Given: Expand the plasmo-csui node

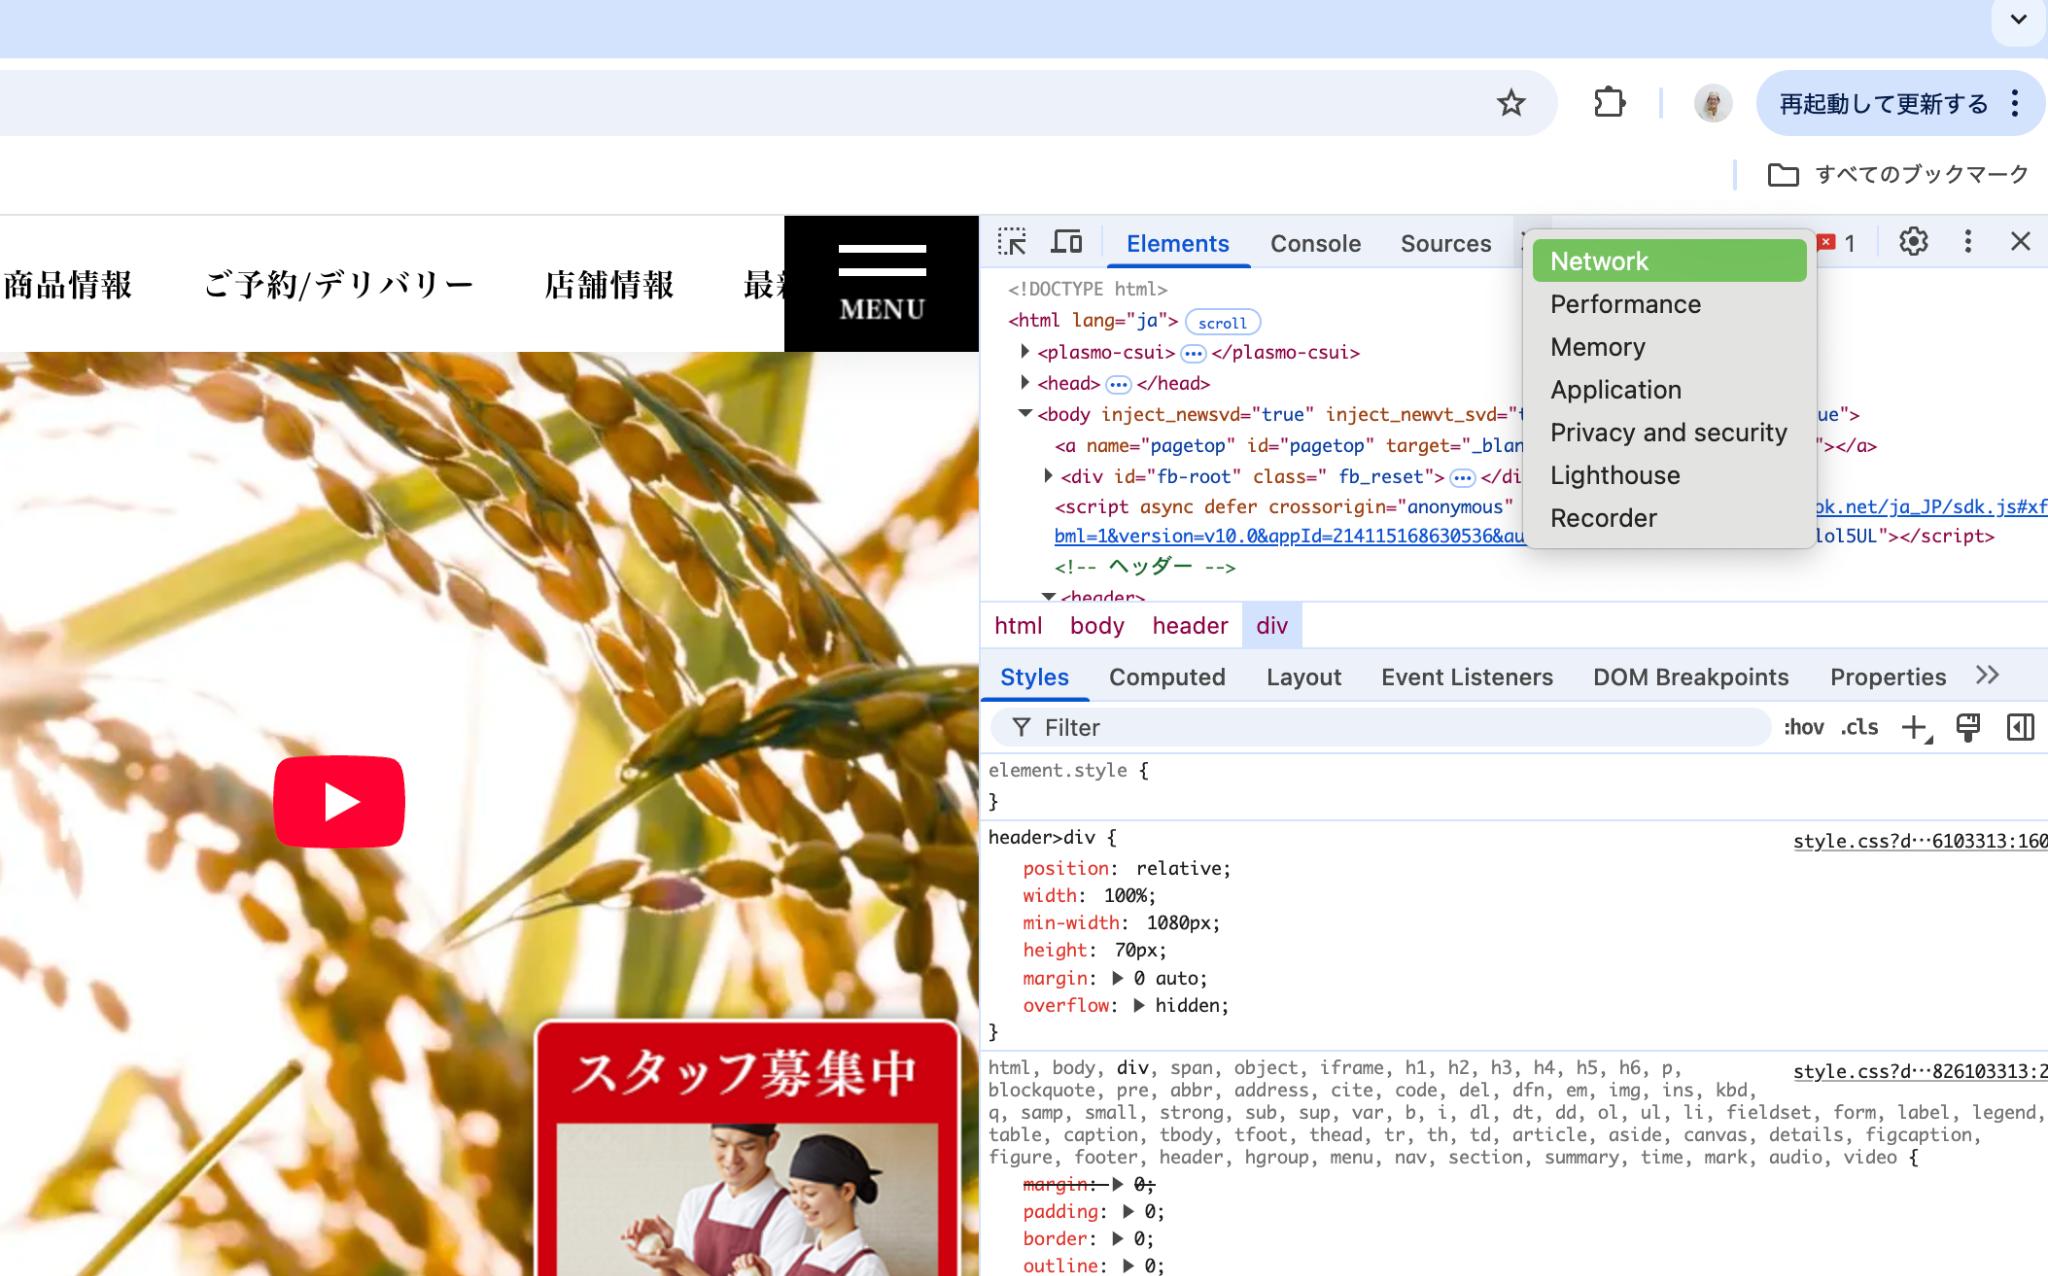Looking at the screenshot, I should [1024, 352].
